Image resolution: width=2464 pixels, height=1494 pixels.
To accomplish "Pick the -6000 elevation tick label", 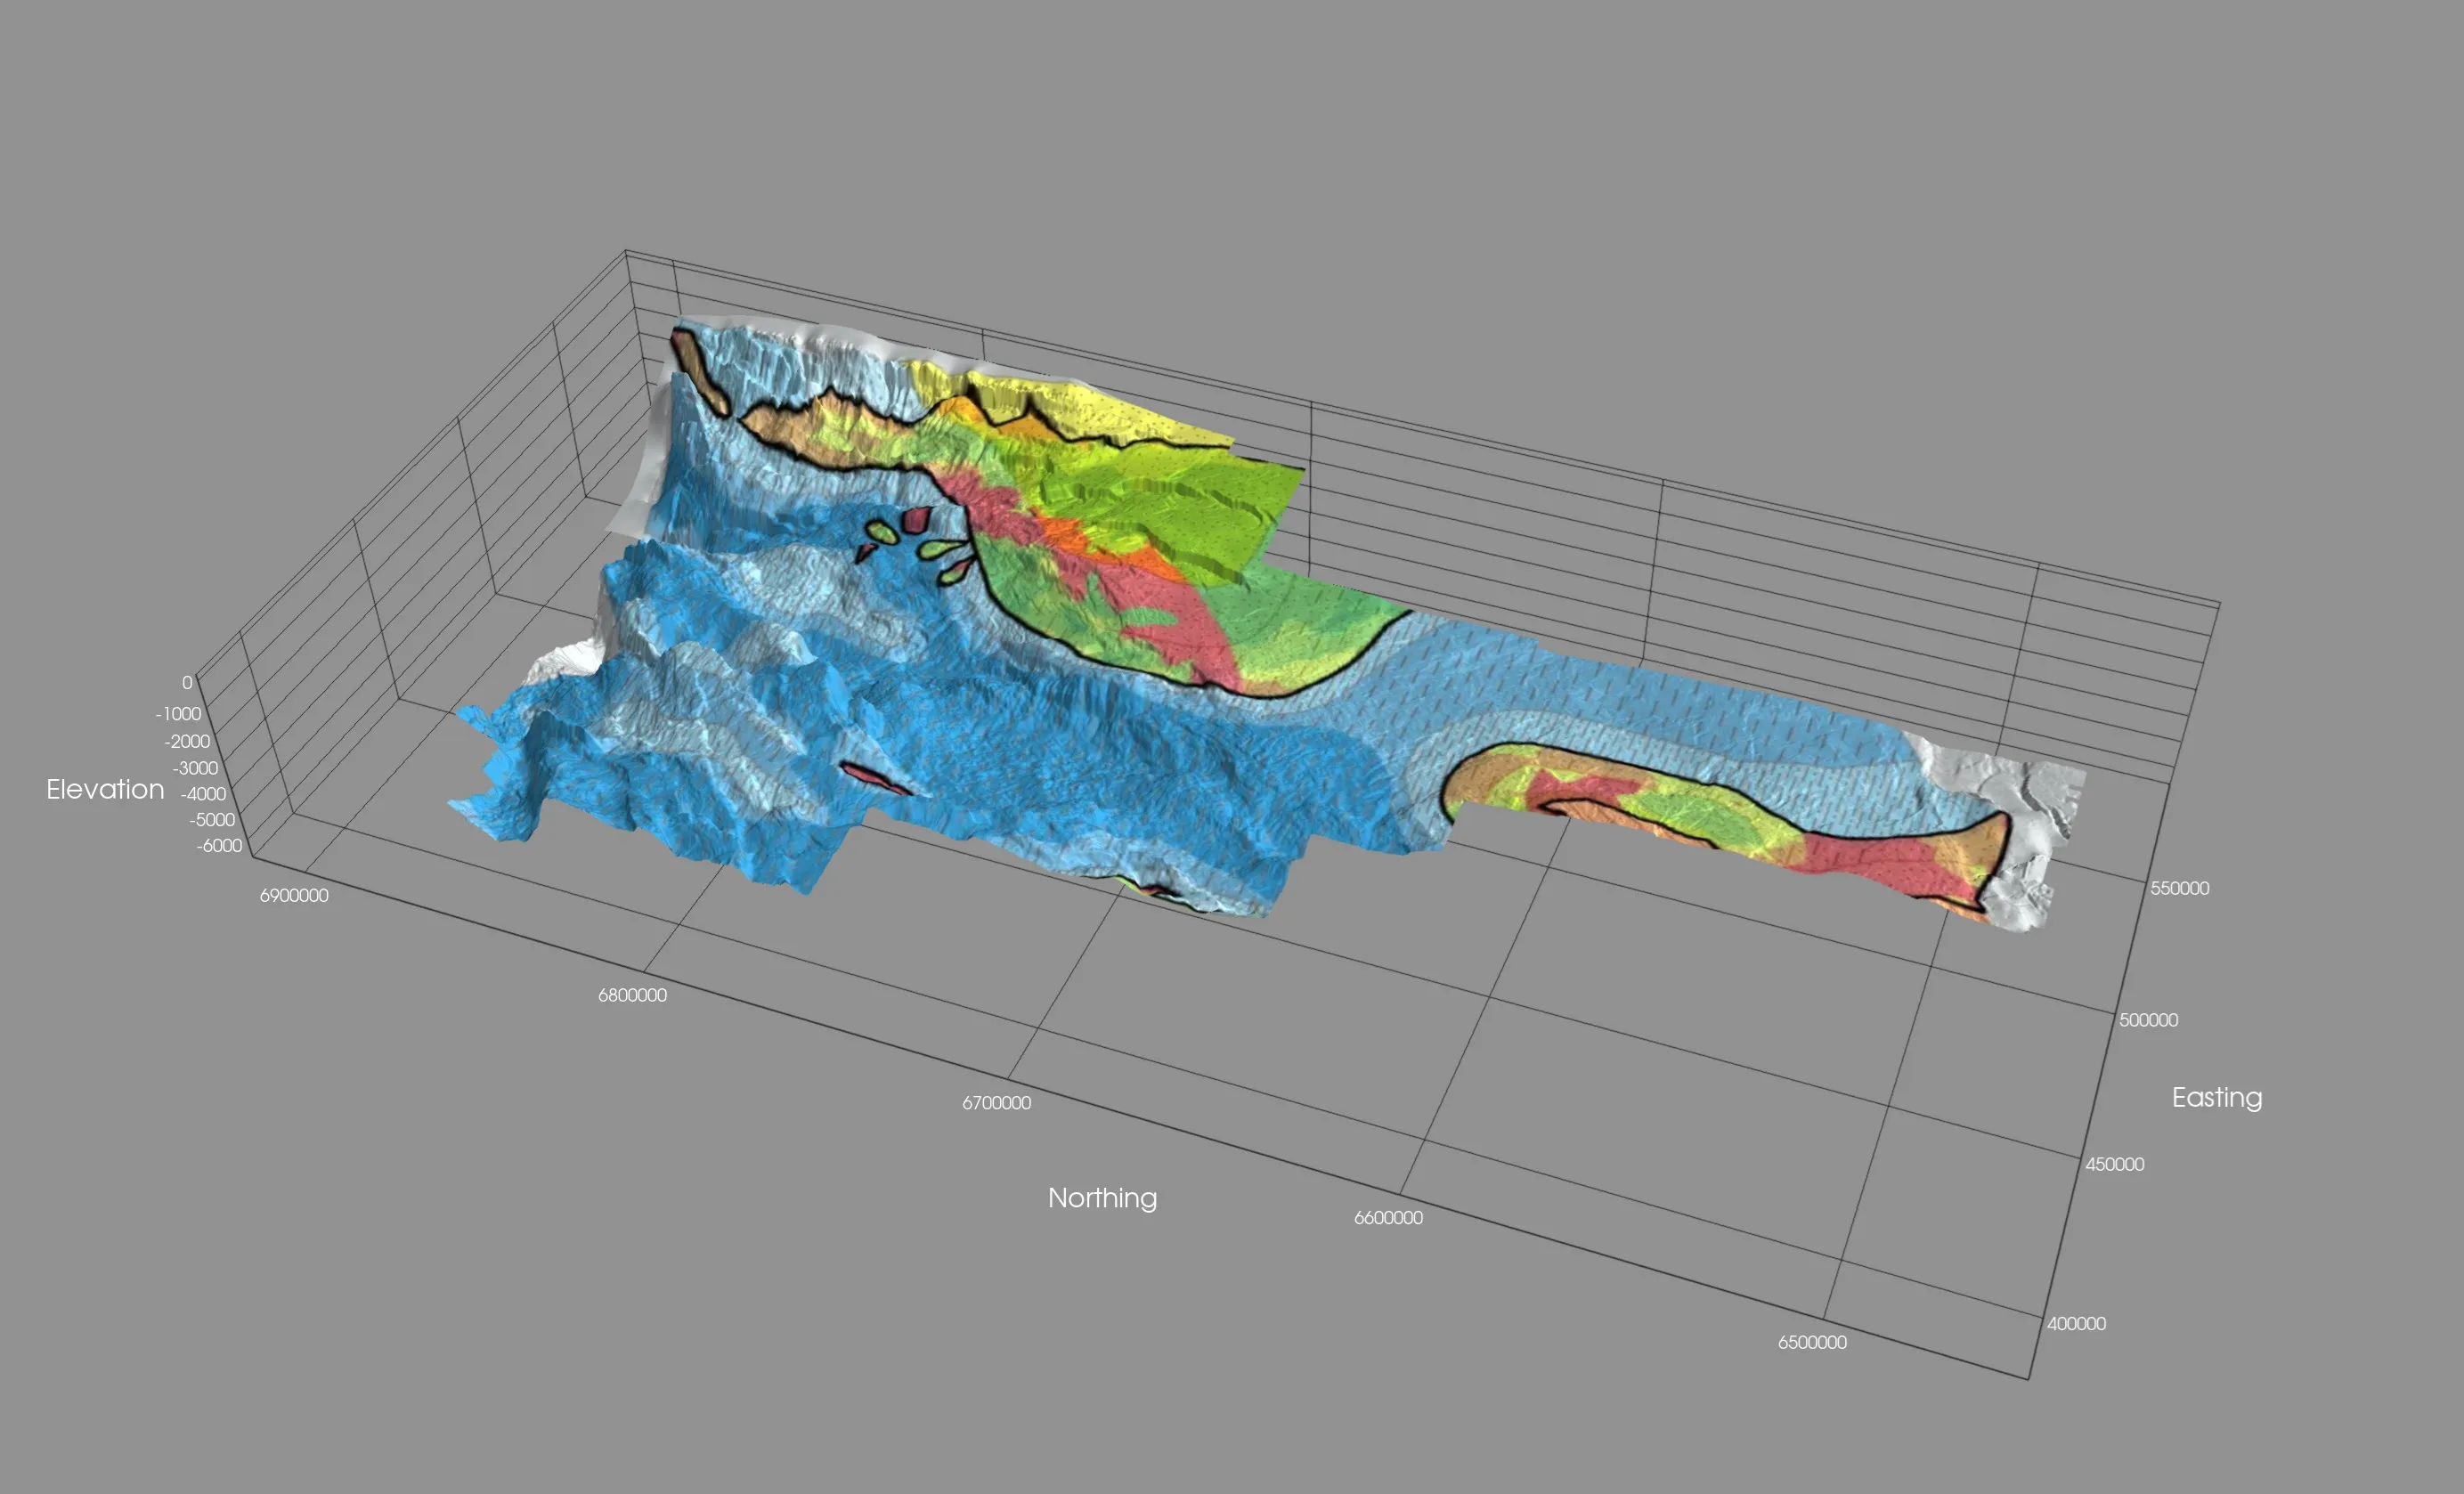I will (219, 846).
